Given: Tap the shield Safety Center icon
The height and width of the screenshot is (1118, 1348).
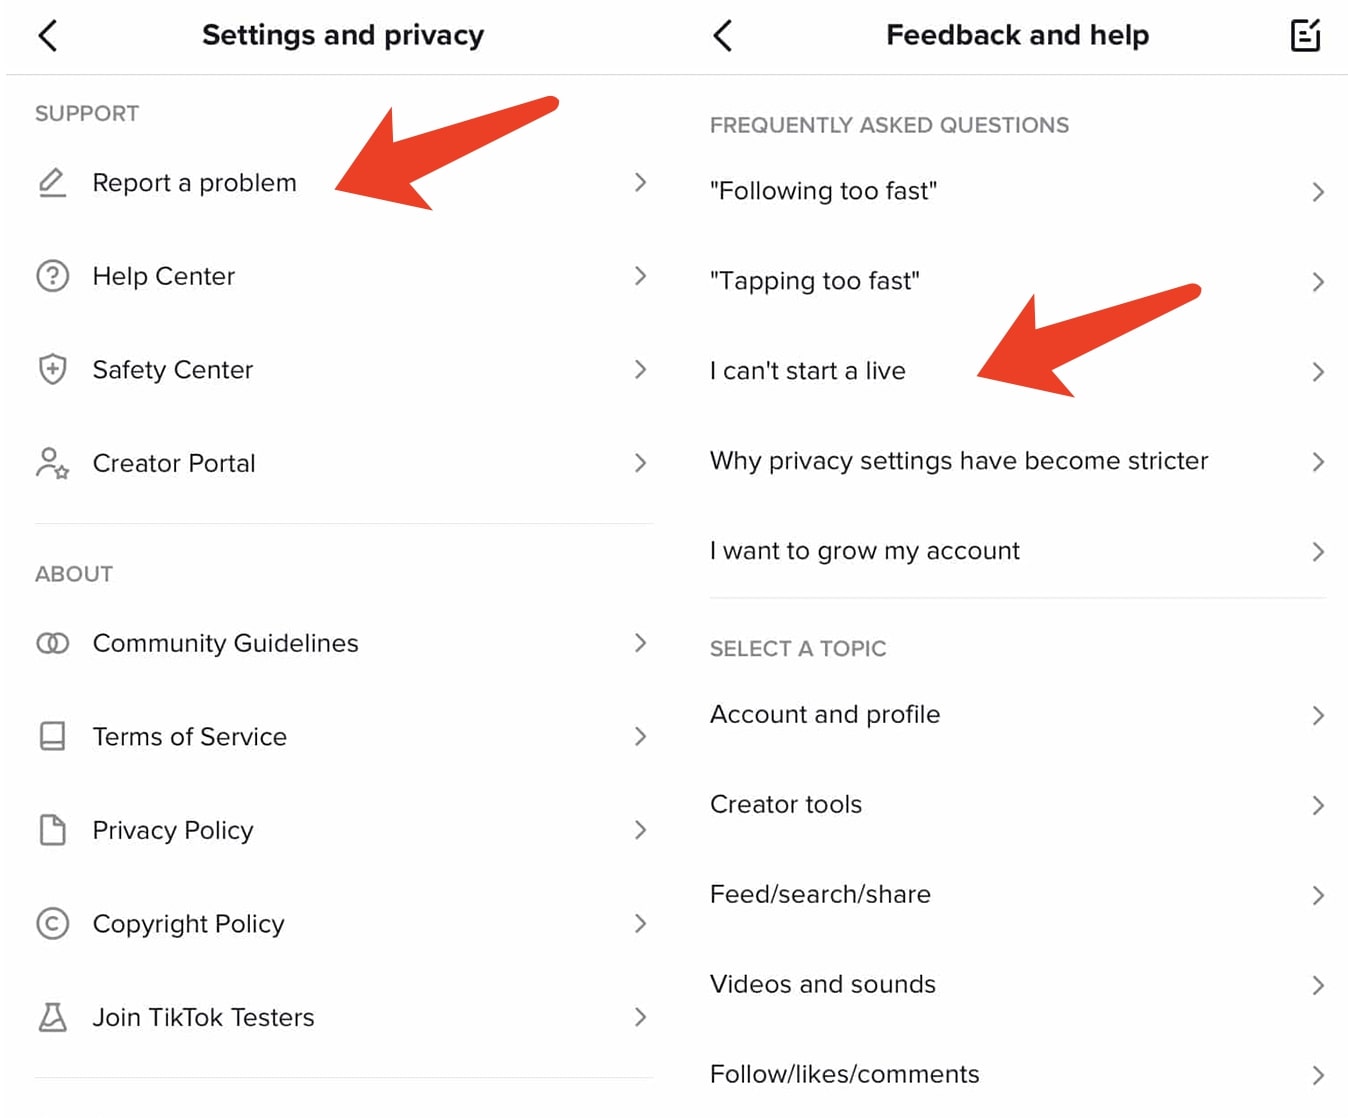Looking at the screenshot, I should tap(52, 370).
